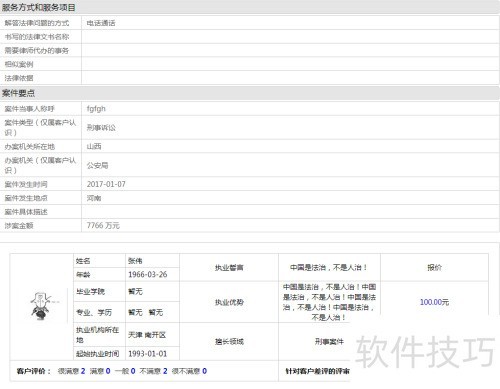This screenshot has height=389, width=500.
Task: Click the 专业、学历 label
Action: [x=94, y=312]
